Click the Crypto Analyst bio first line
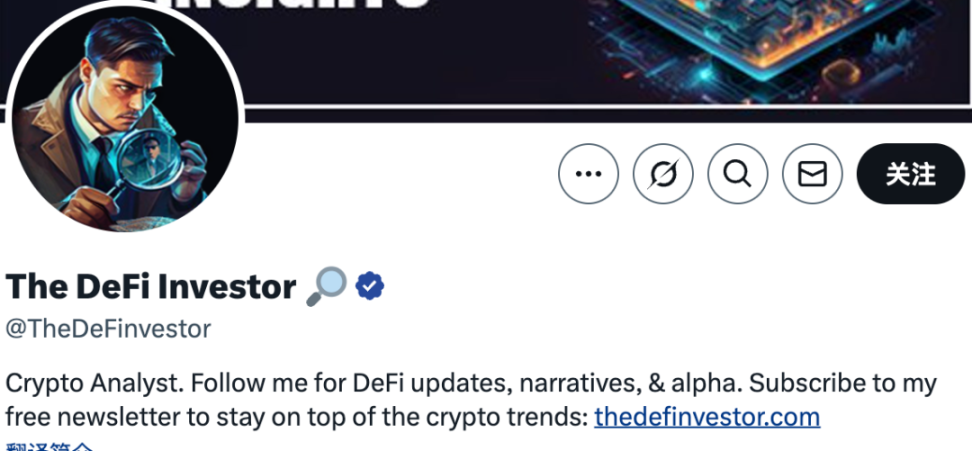Image resolution: width=972 pixels, height=451 pixels. coord(471,383)
